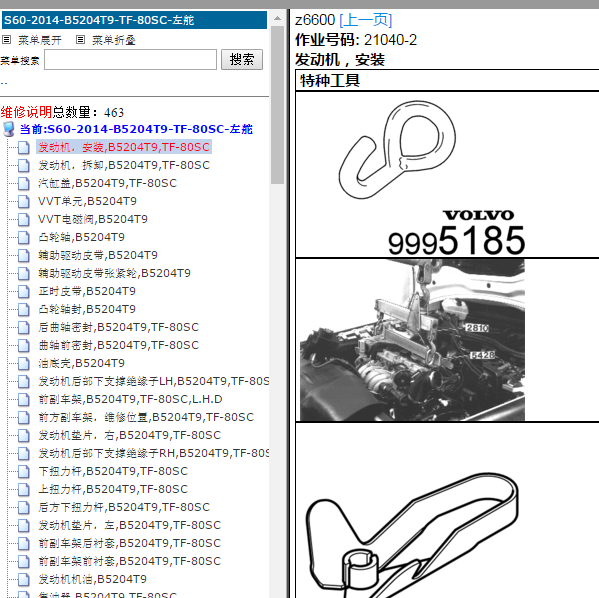Open 发动机后部下支撑绝缘子RH entry
This screenshot has width=599, height=598.
153,453
